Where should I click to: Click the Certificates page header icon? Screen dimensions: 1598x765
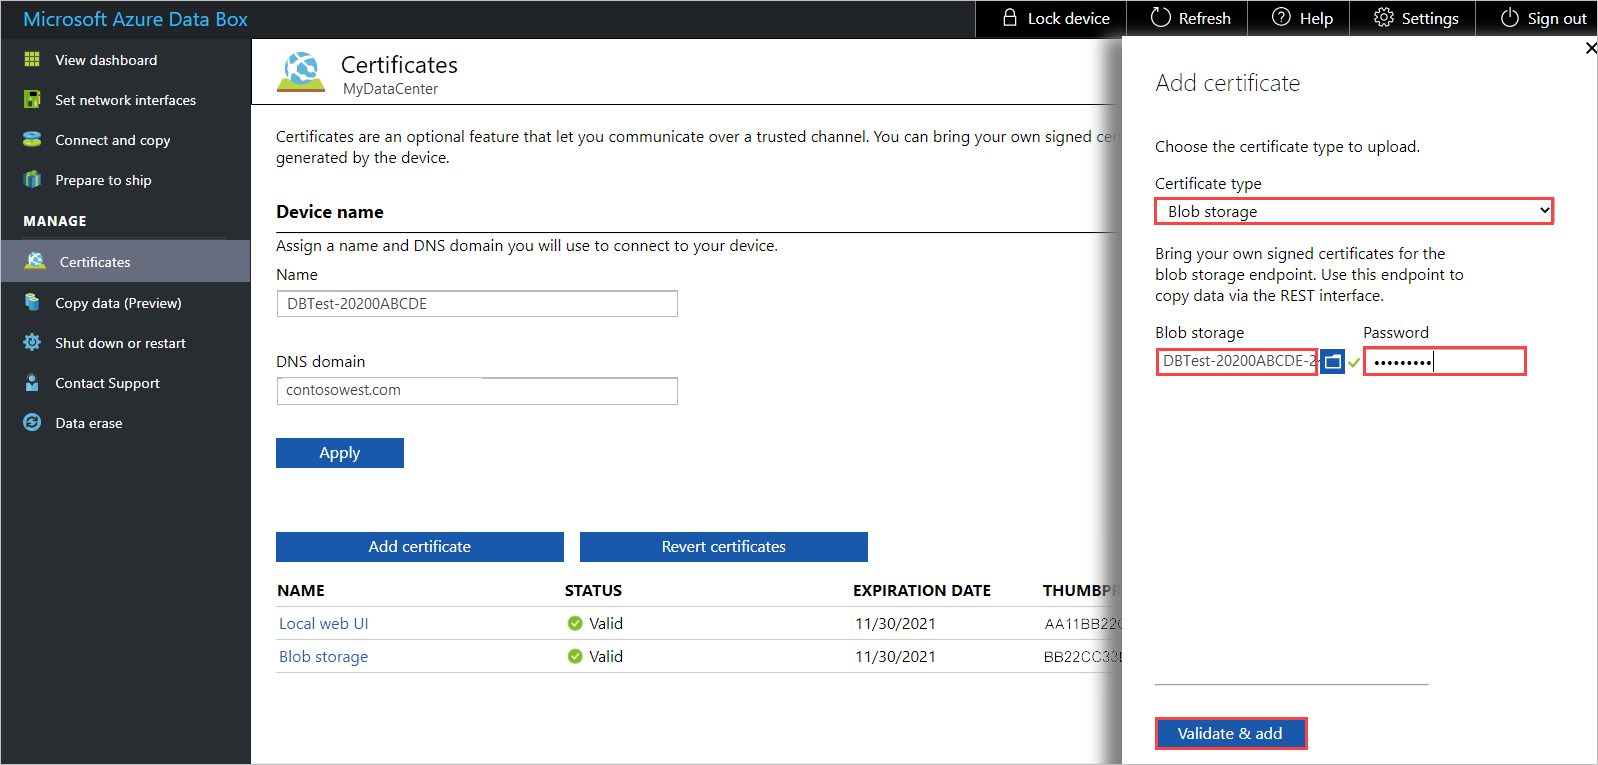pyautogui.click(x=301, y=72)
